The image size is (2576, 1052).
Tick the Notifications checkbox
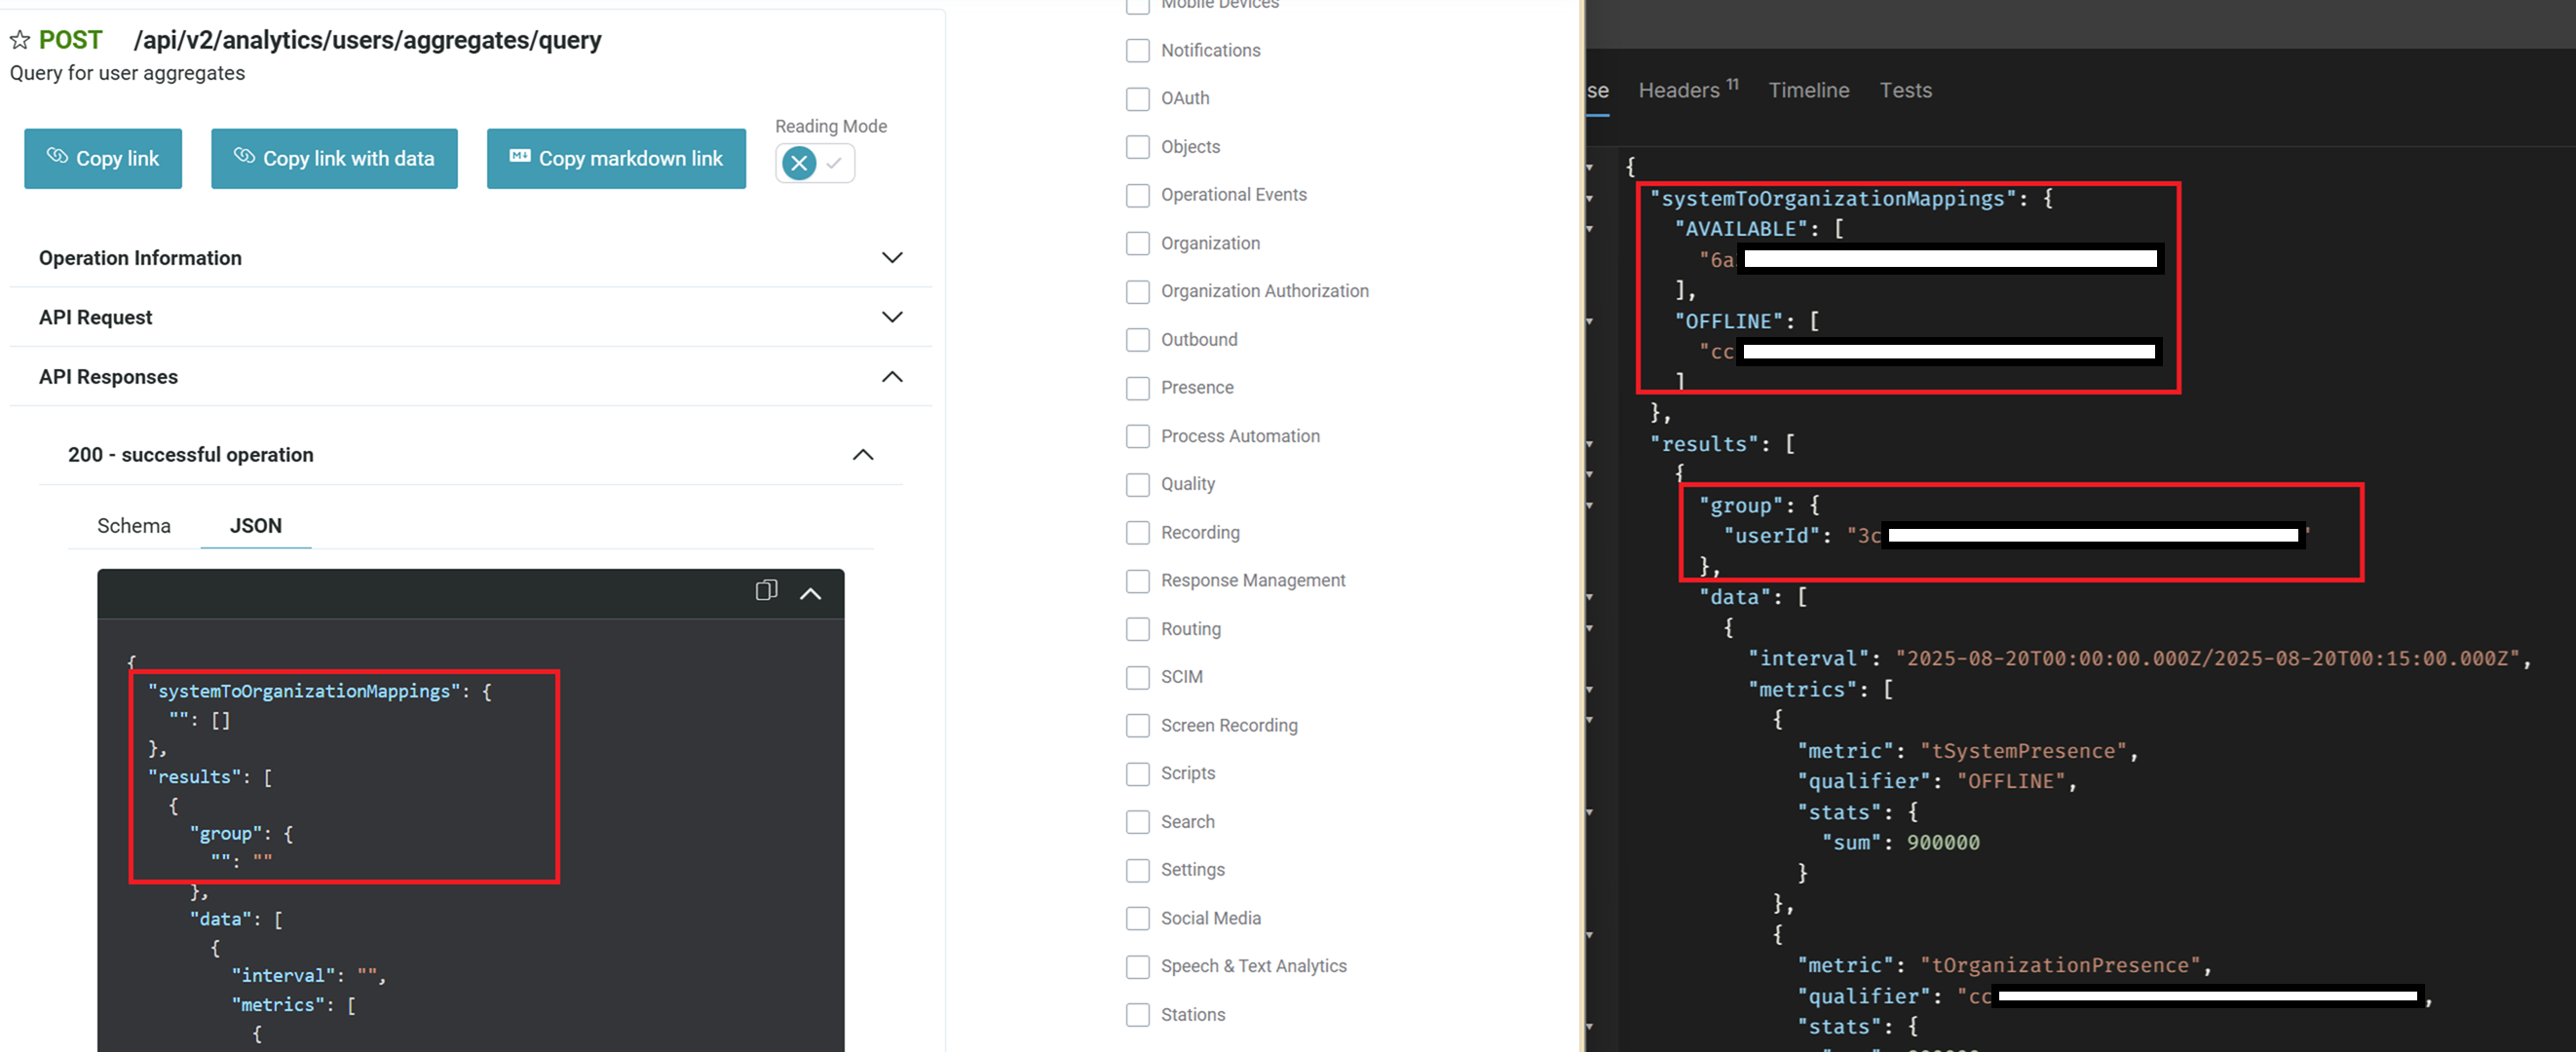[1137, 50]
